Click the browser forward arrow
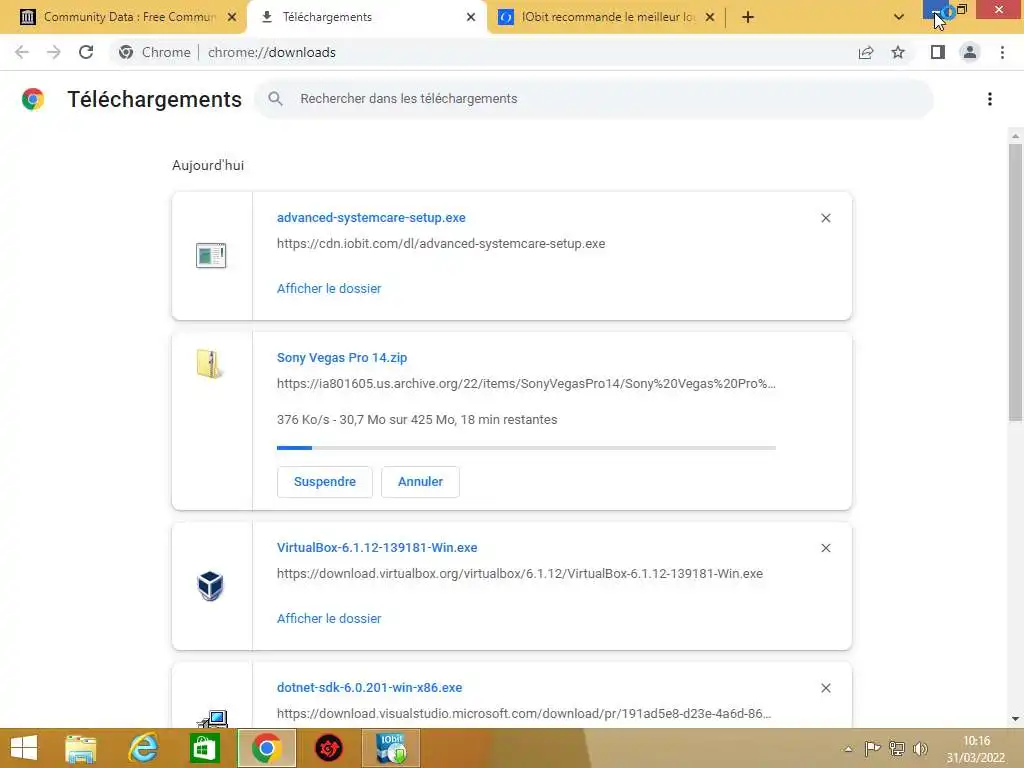 click(54, 52)
